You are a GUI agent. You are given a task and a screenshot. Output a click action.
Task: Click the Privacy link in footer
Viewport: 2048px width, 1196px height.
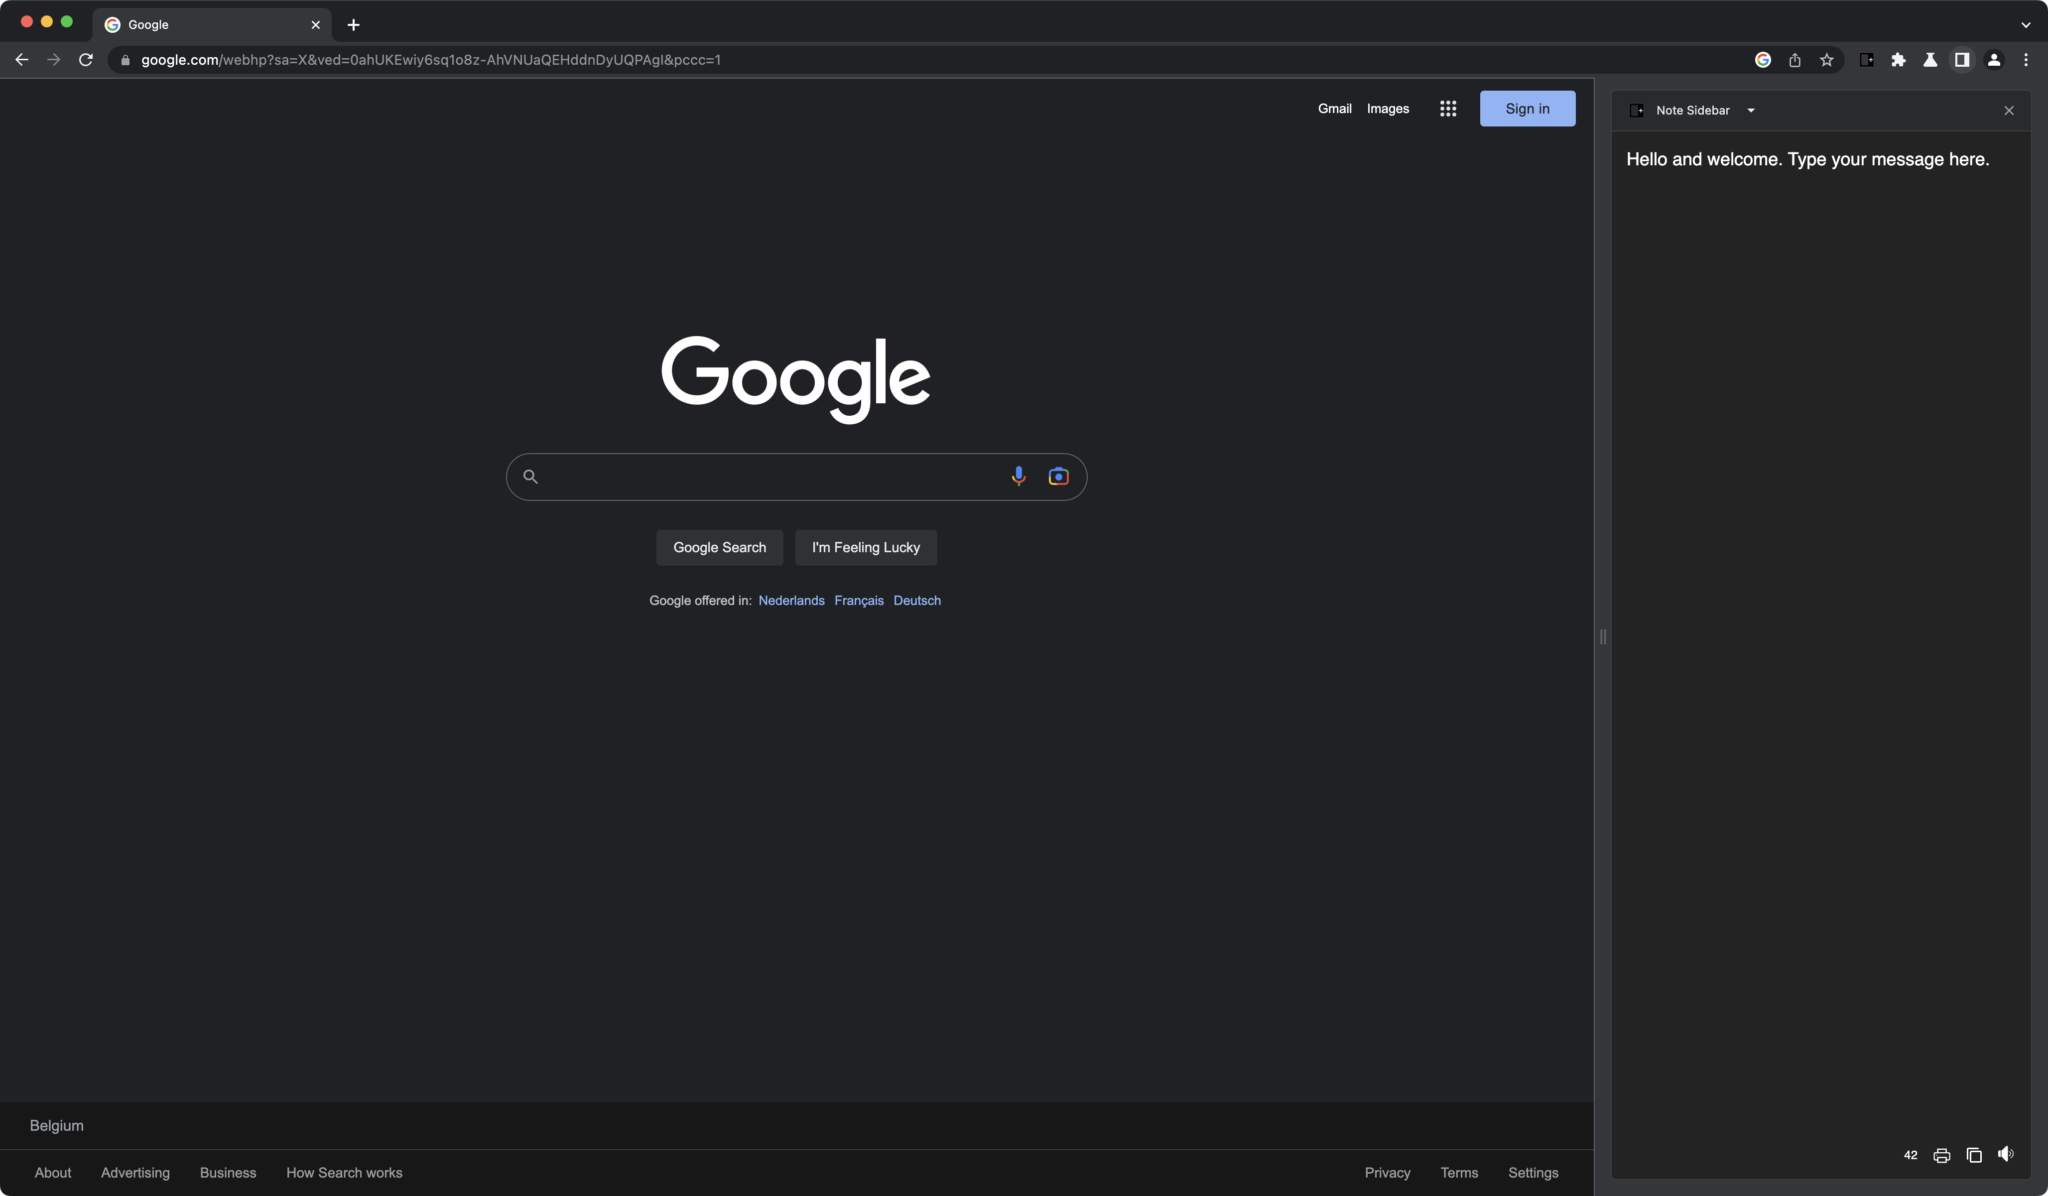(1388, 1172)
